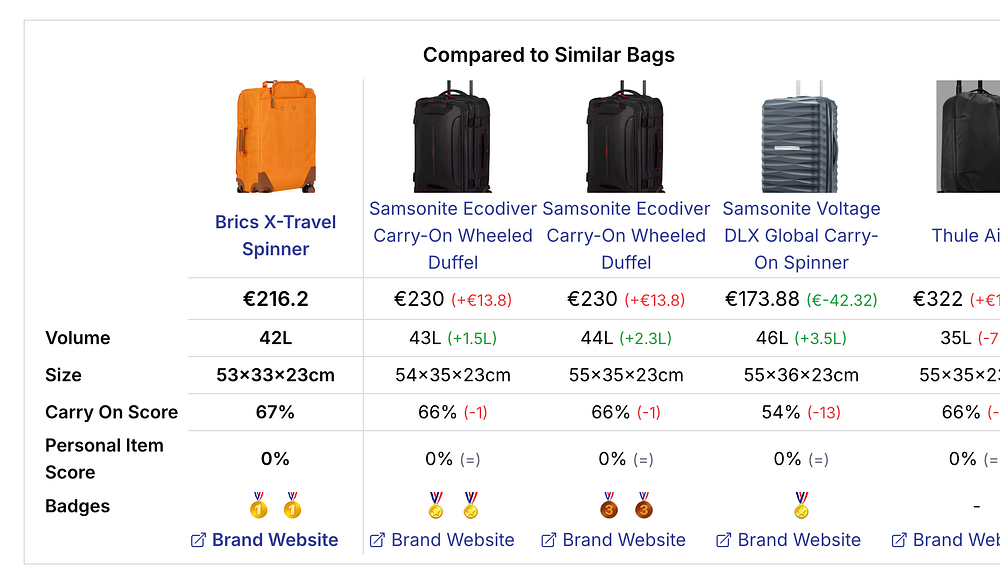Click the external link icon under Brics badges
Screen dimensions: 1000x578
(x=198, y=540)
